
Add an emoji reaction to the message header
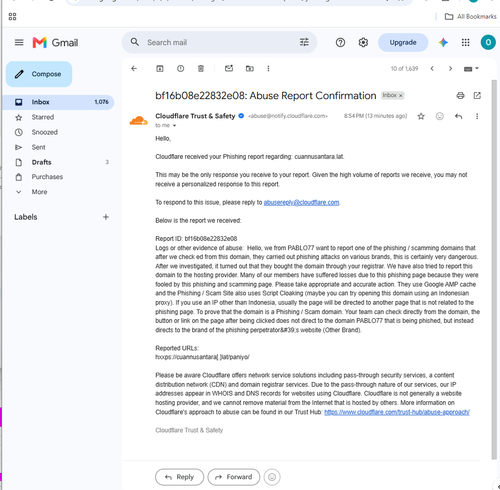point(440,116)
